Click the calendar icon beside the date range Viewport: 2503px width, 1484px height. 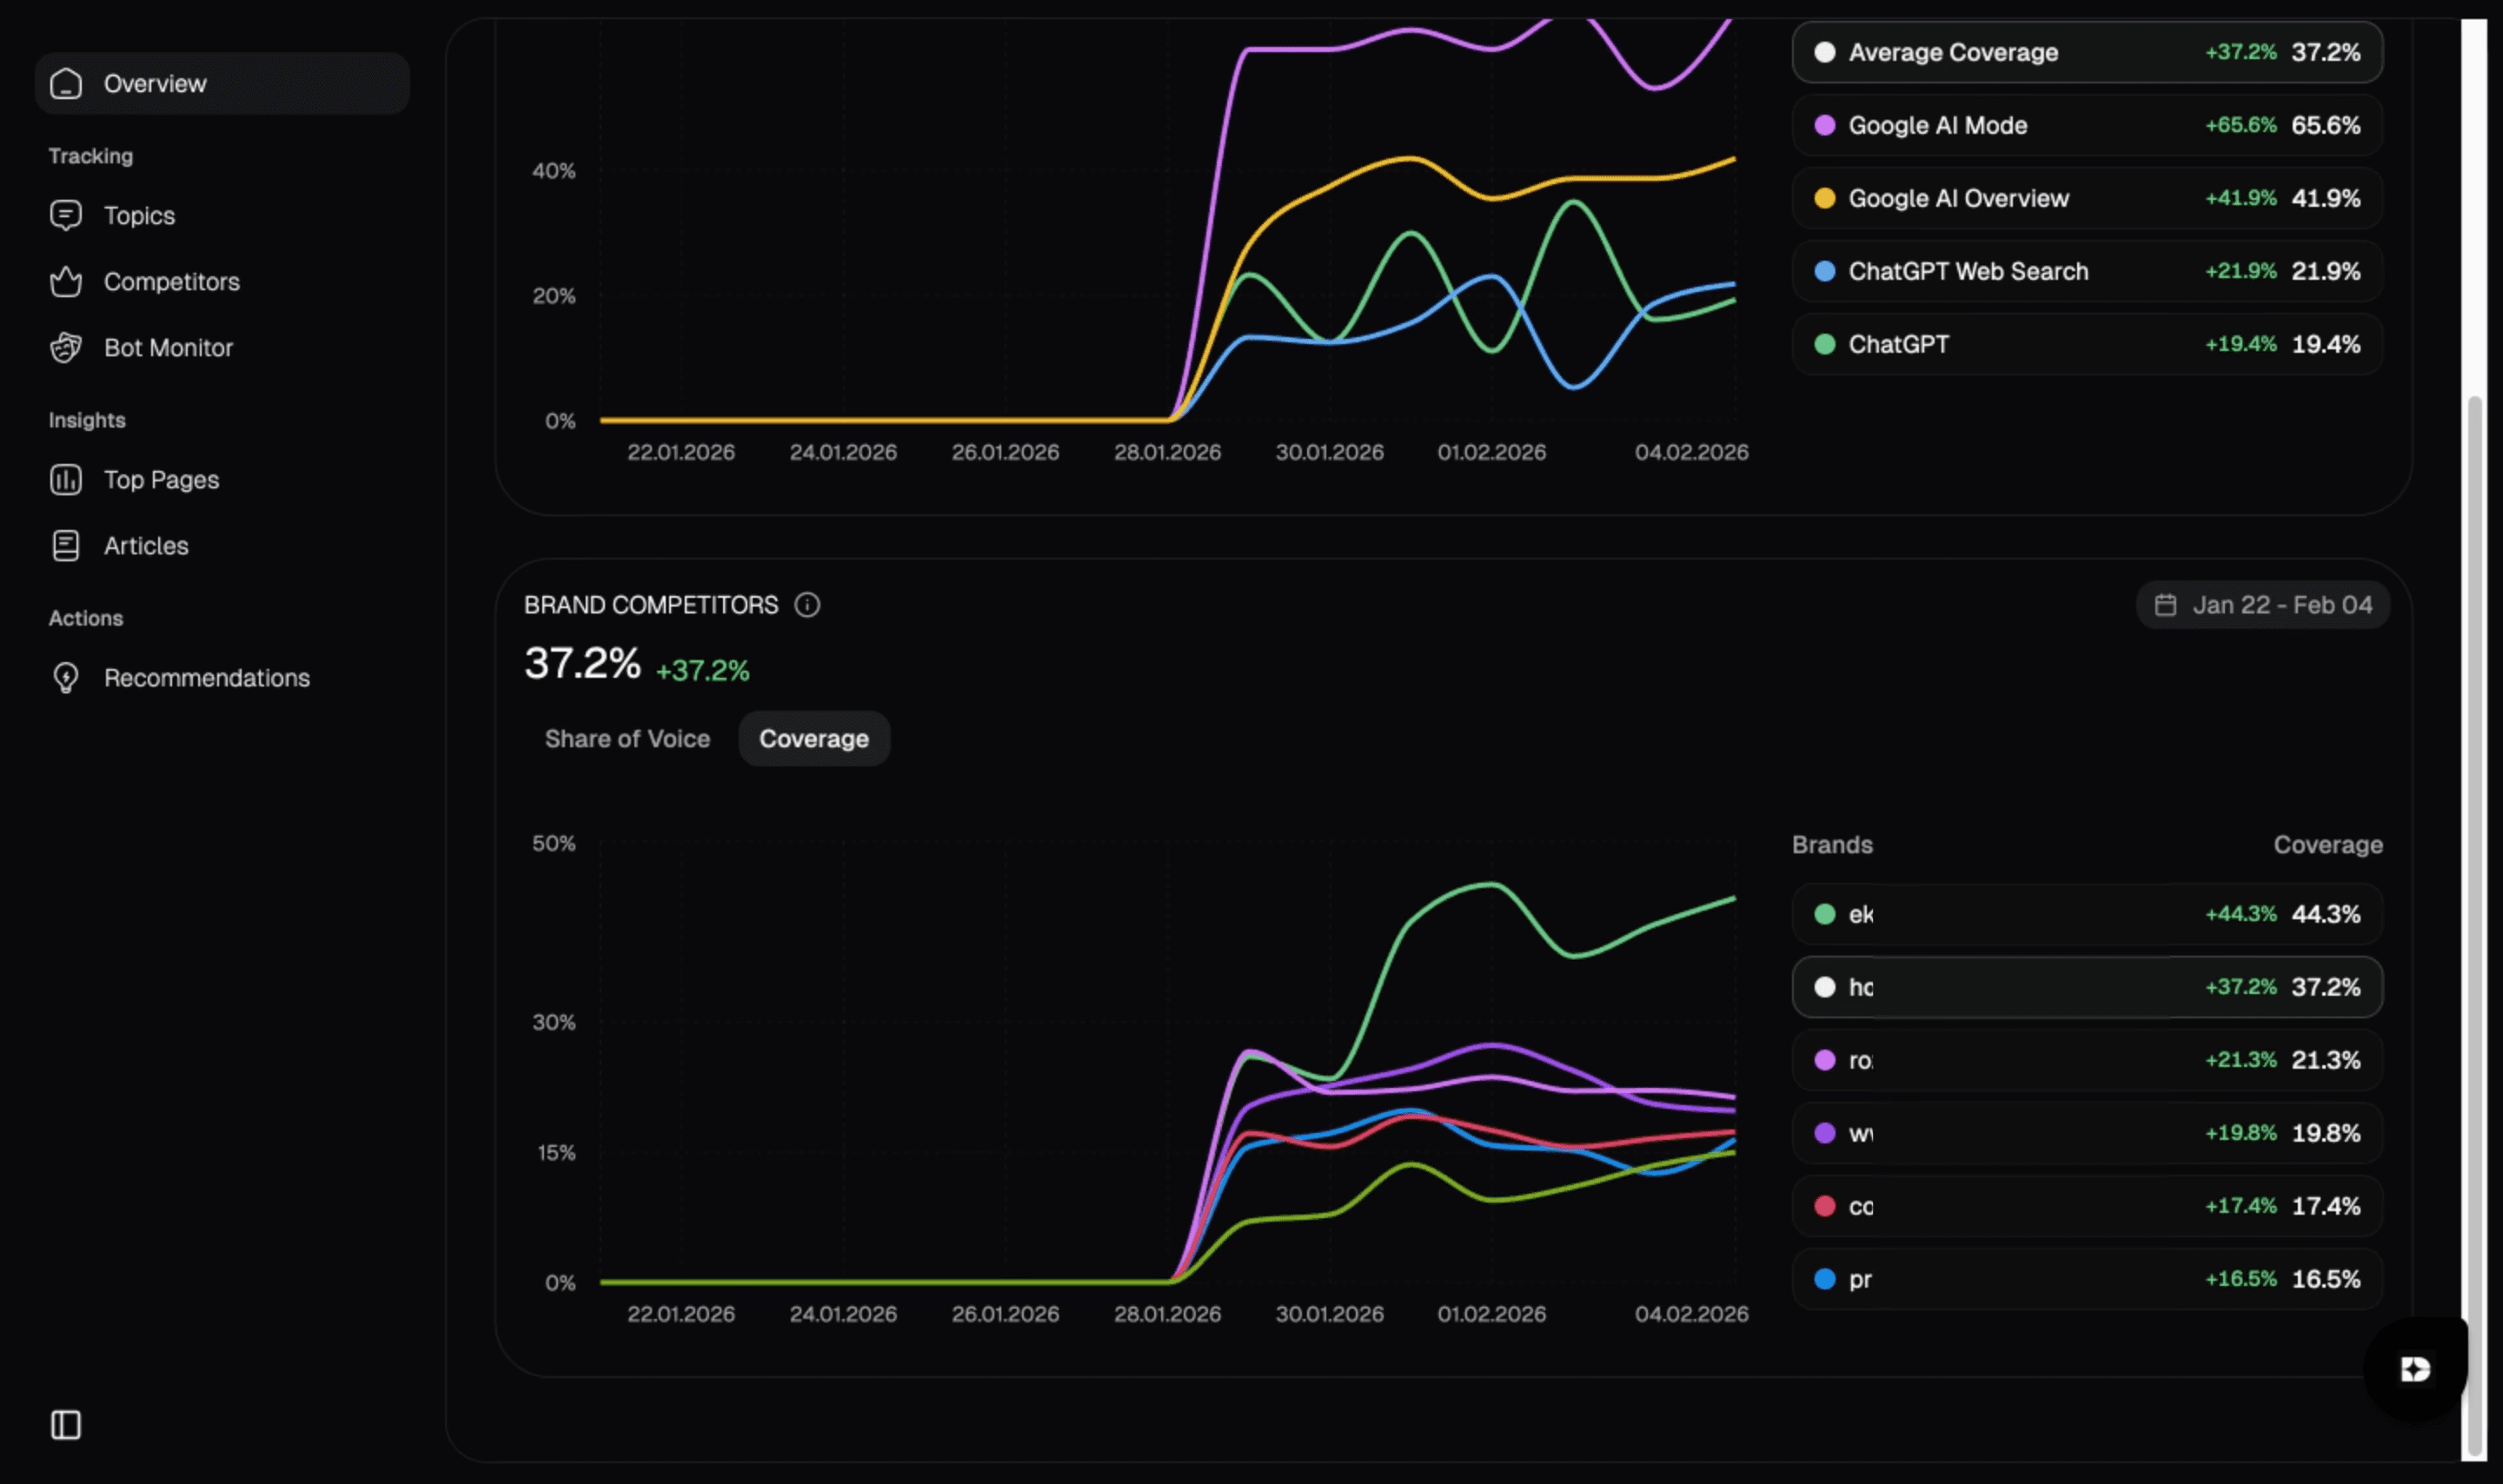(2166, 604)
